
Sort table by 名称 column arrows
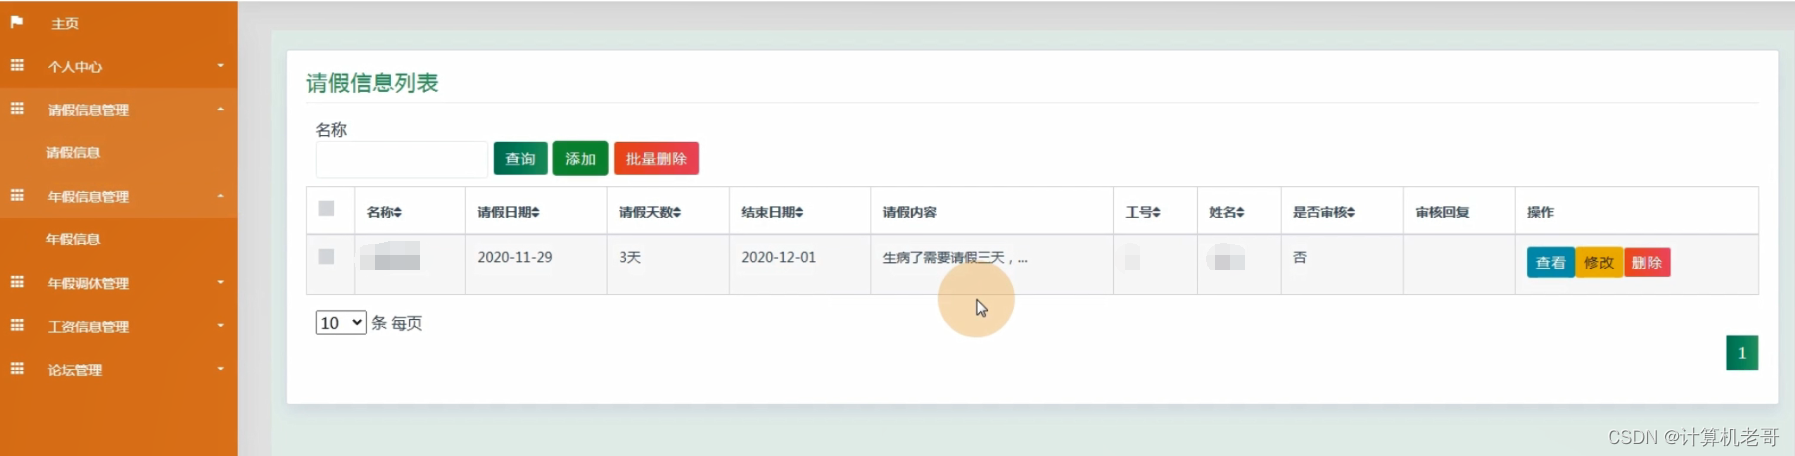[x=398, y=212]
